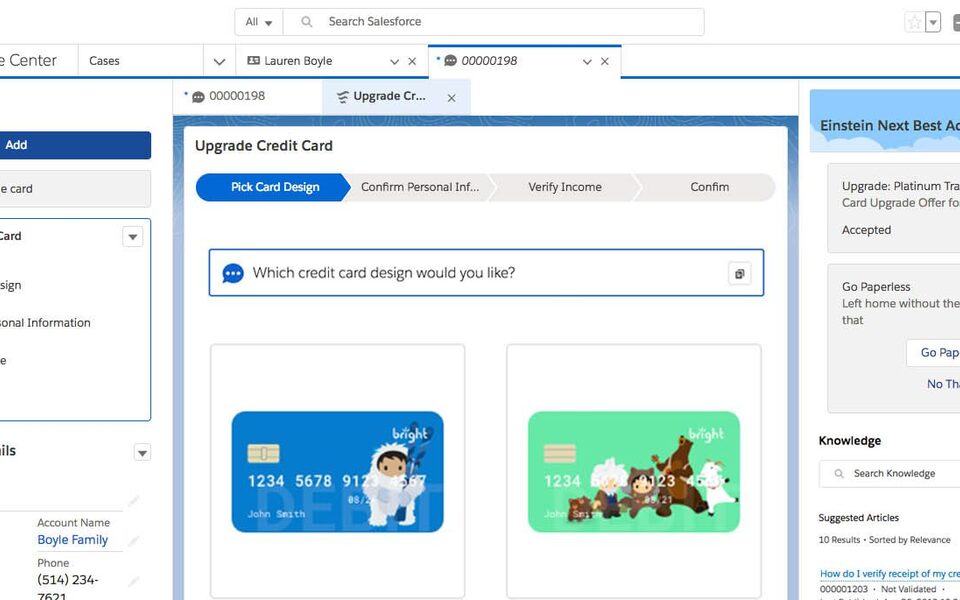
Task: Click the favorites star icon
Action: (914, 23)
